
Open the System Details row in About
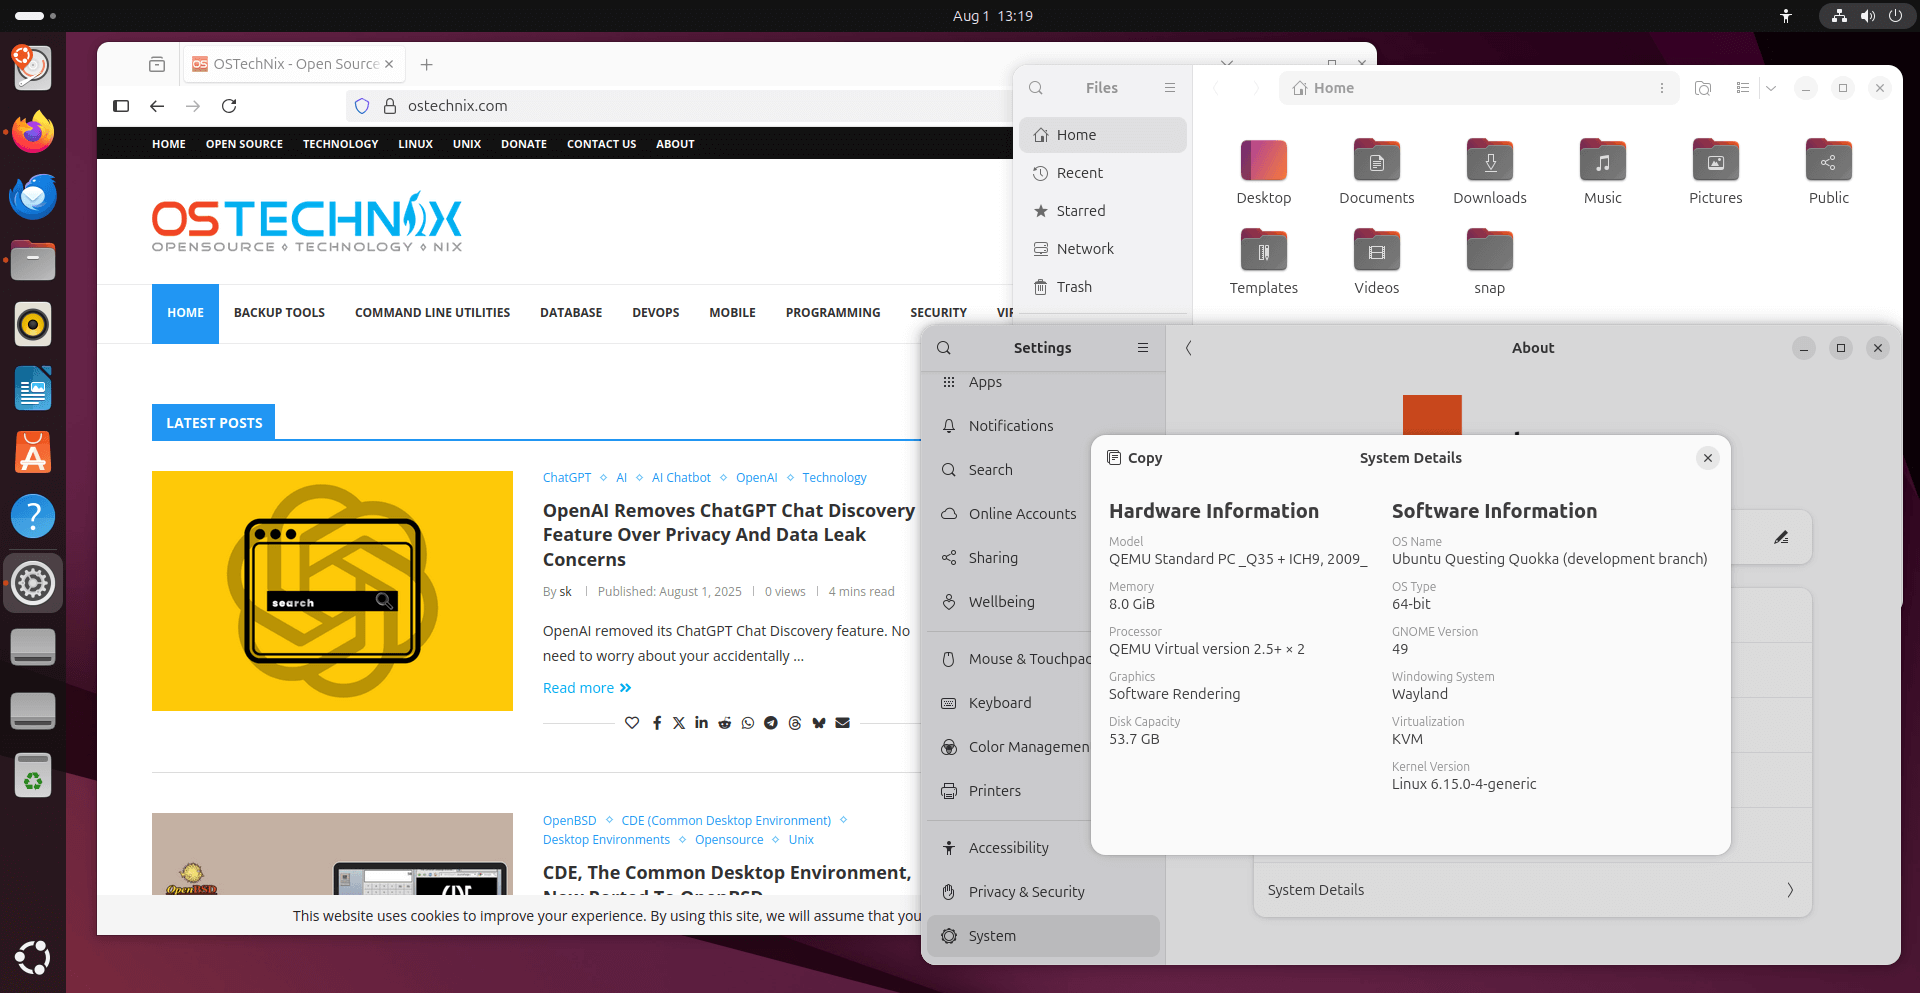(x=1531, y=889)
